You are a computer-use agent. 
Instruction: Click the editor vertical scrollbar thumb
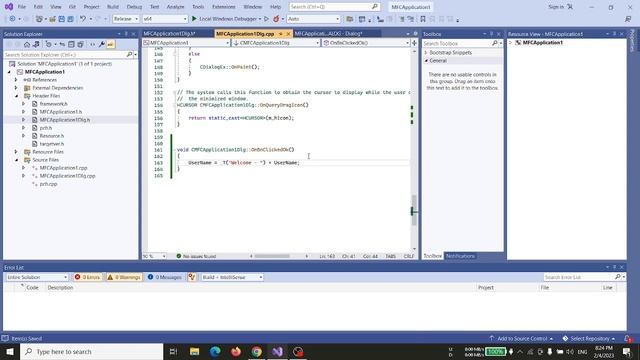[x=414, y=210]
